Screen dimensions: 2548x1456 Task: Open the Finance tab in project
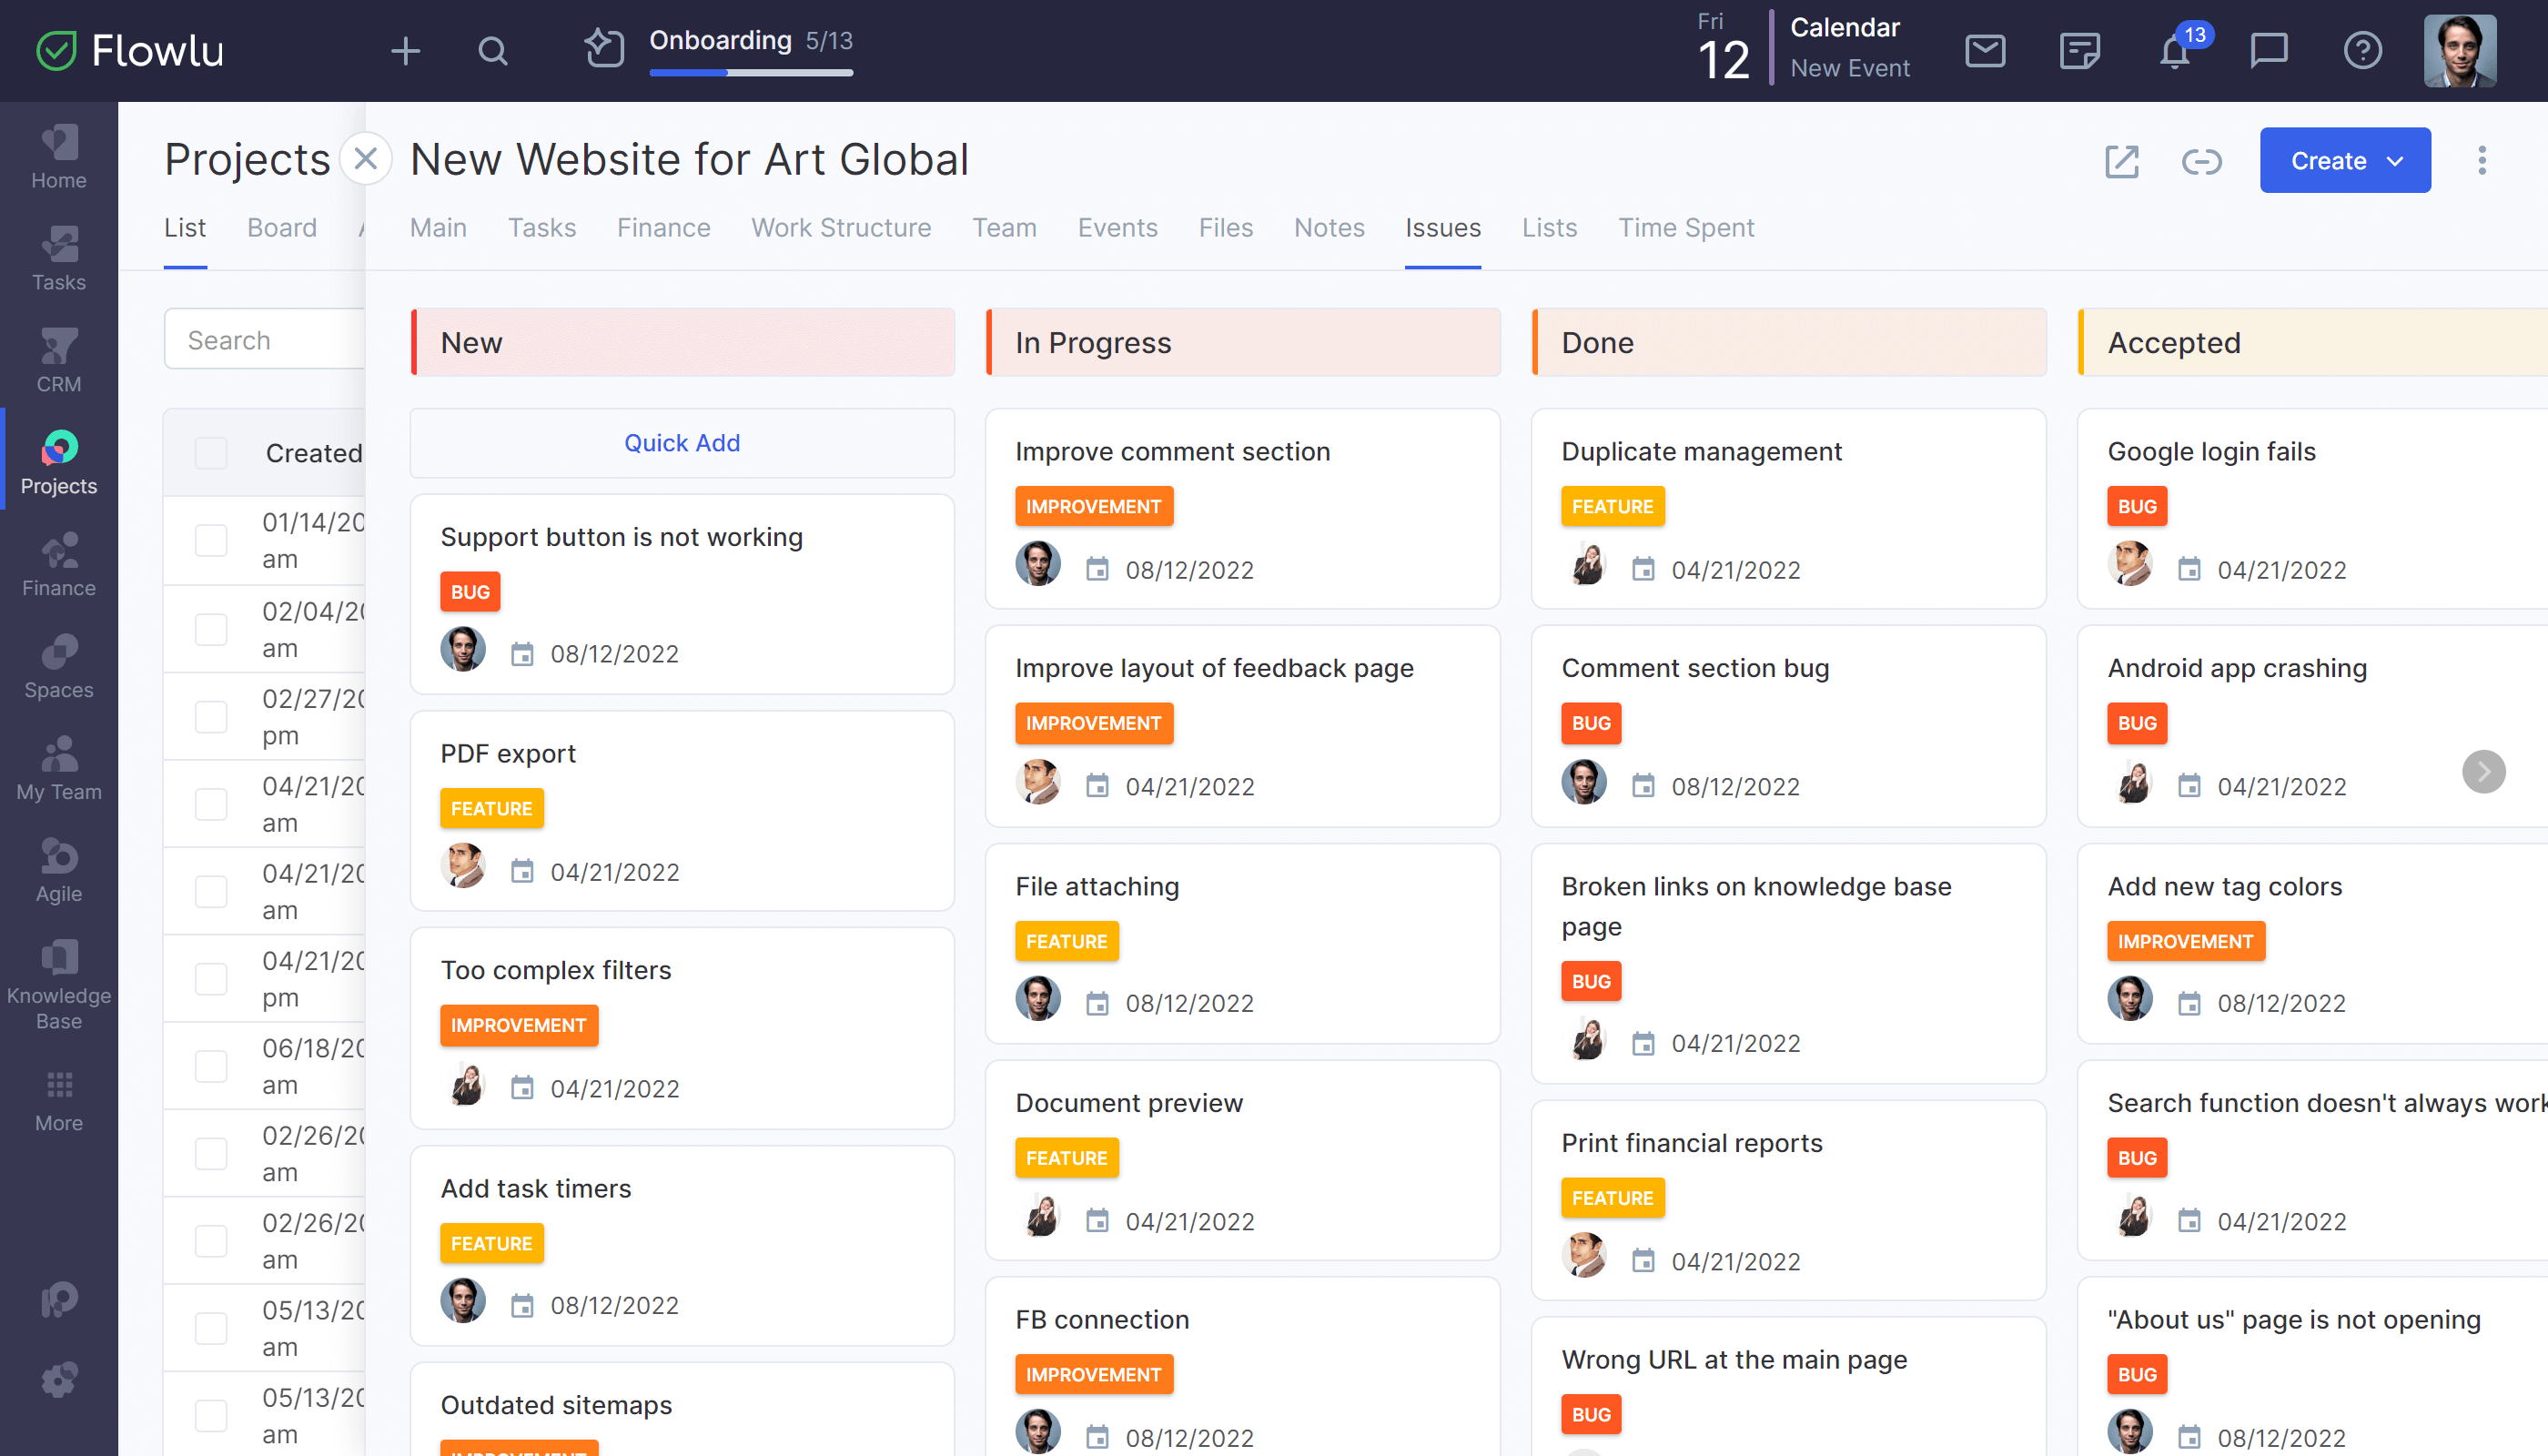click(x=663, y=227)
